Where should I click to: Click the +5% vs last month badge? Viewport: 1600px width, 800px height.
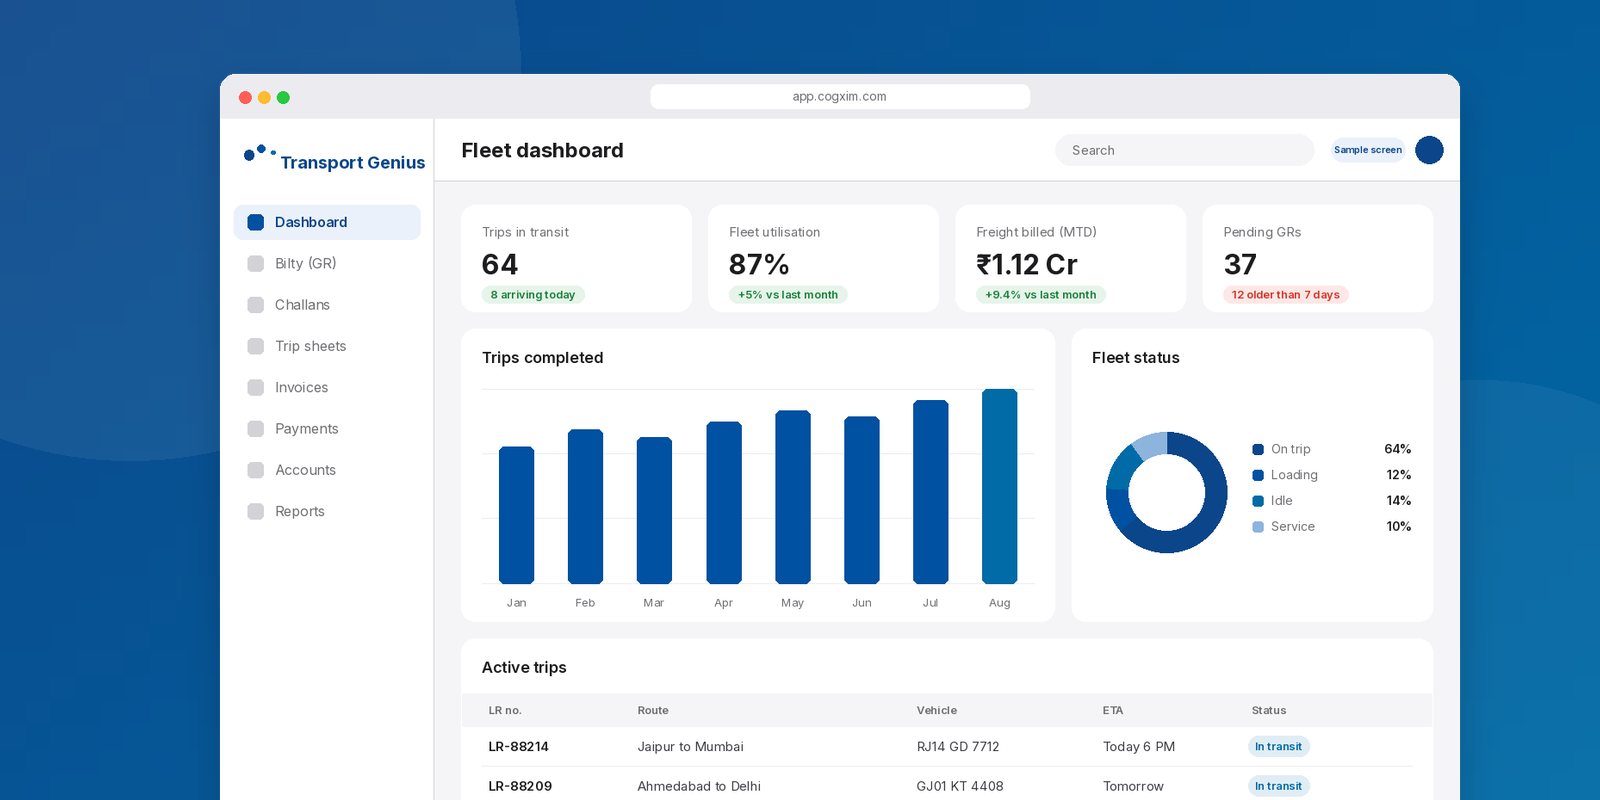point(788,295)
